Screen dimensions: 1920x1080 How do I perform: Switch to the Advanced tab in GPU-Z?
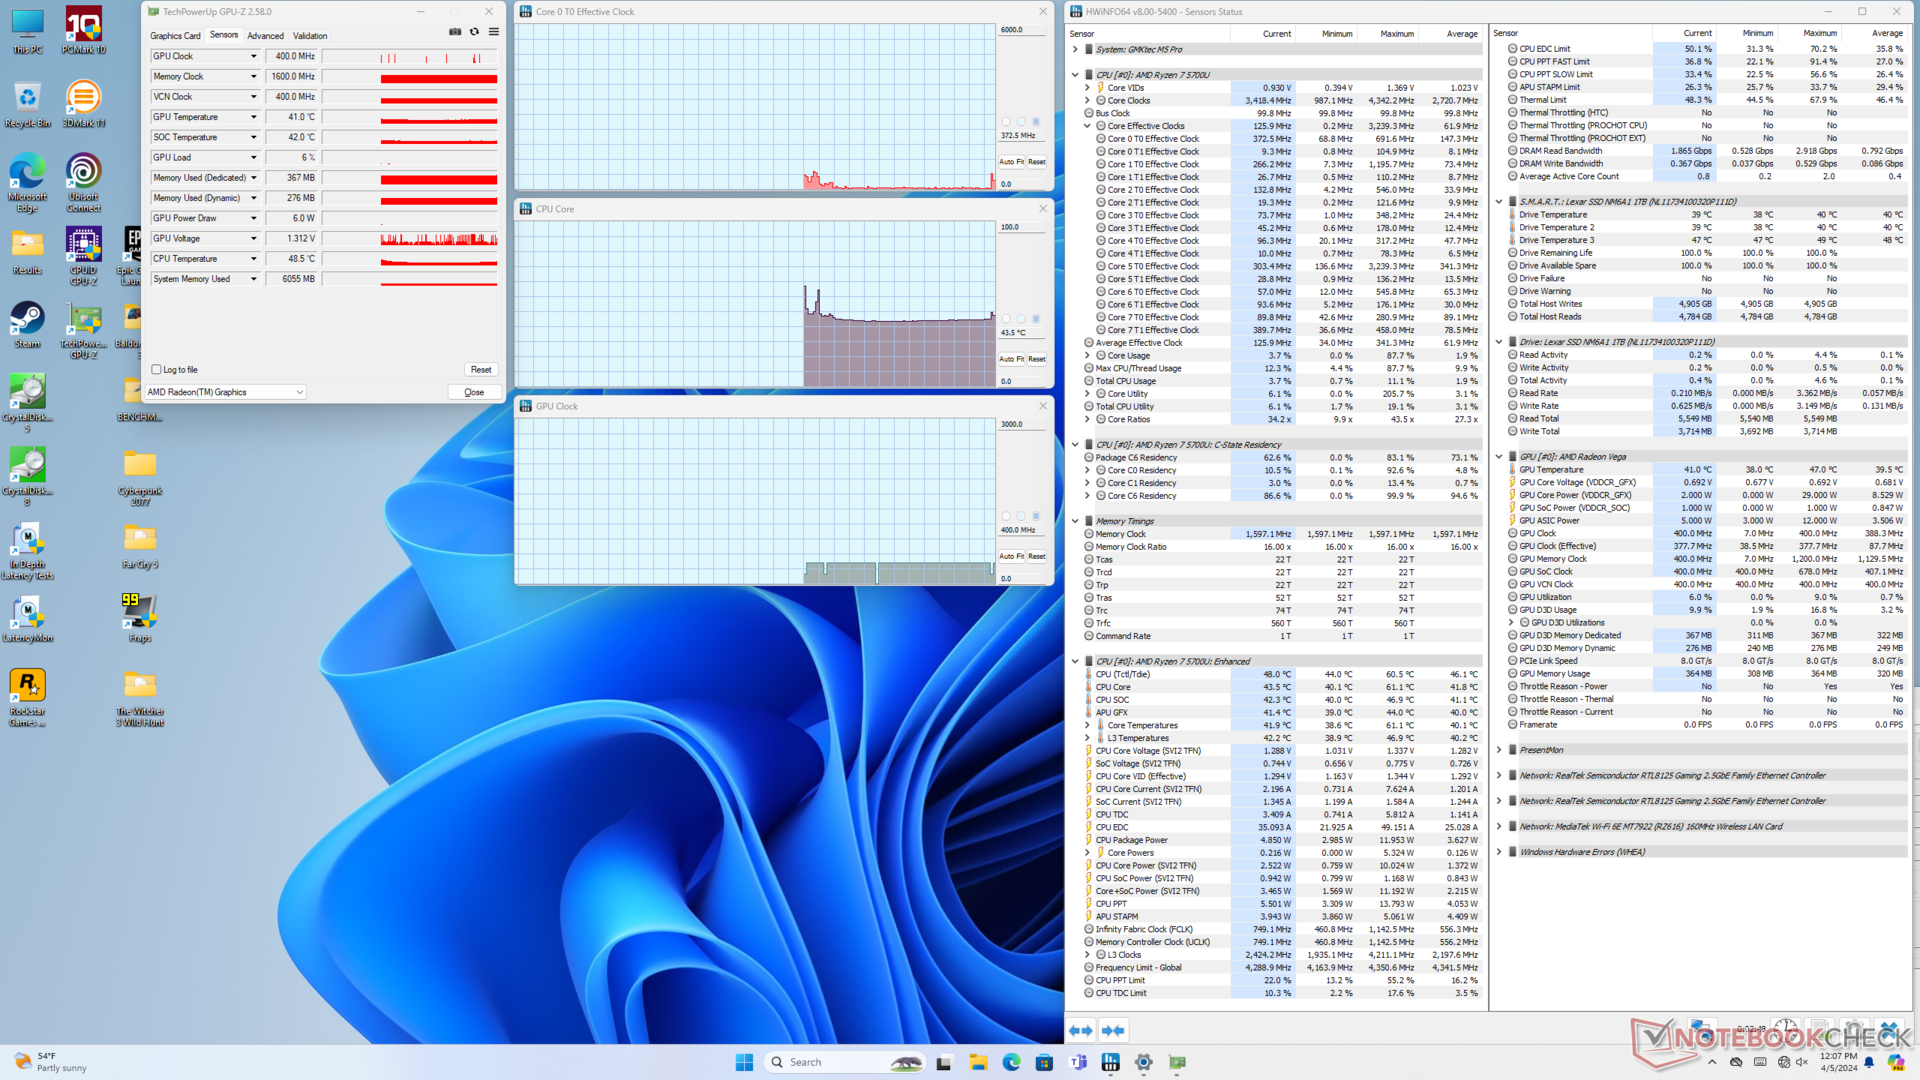tap(265, 36)
